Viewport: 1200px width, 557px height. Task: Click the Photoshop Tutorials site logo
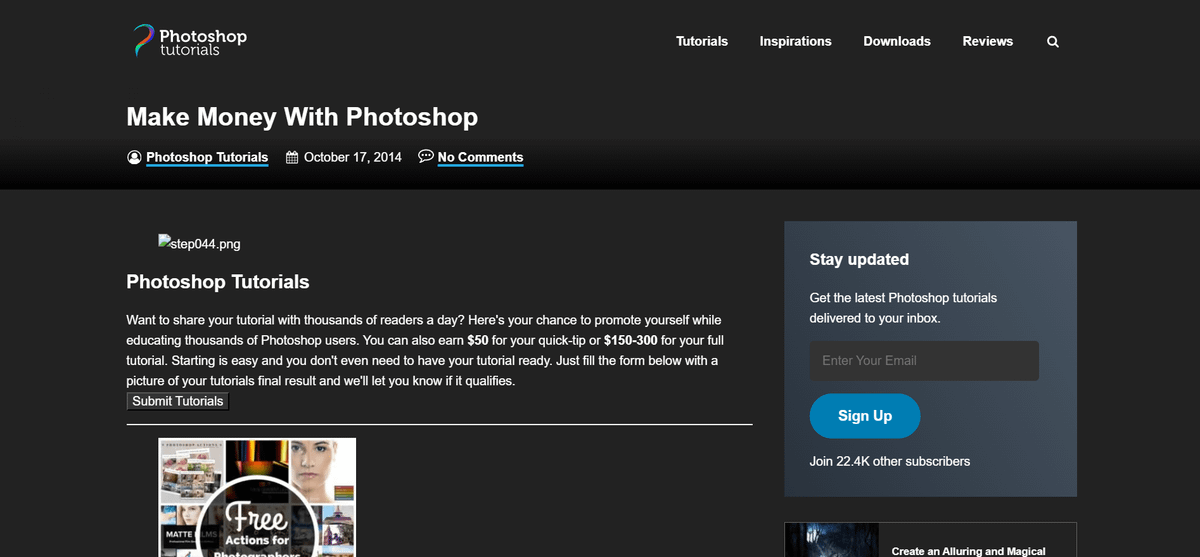[190, 41]
